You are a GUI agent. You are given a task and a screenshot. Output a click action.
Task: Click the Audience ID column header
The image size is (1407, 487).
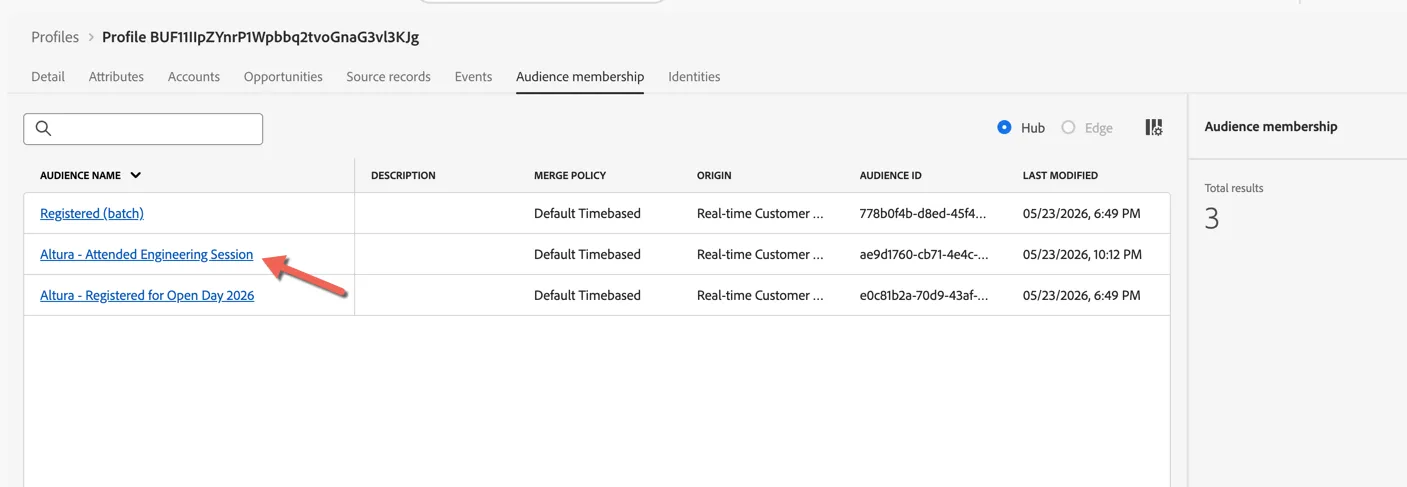point(891,175)
